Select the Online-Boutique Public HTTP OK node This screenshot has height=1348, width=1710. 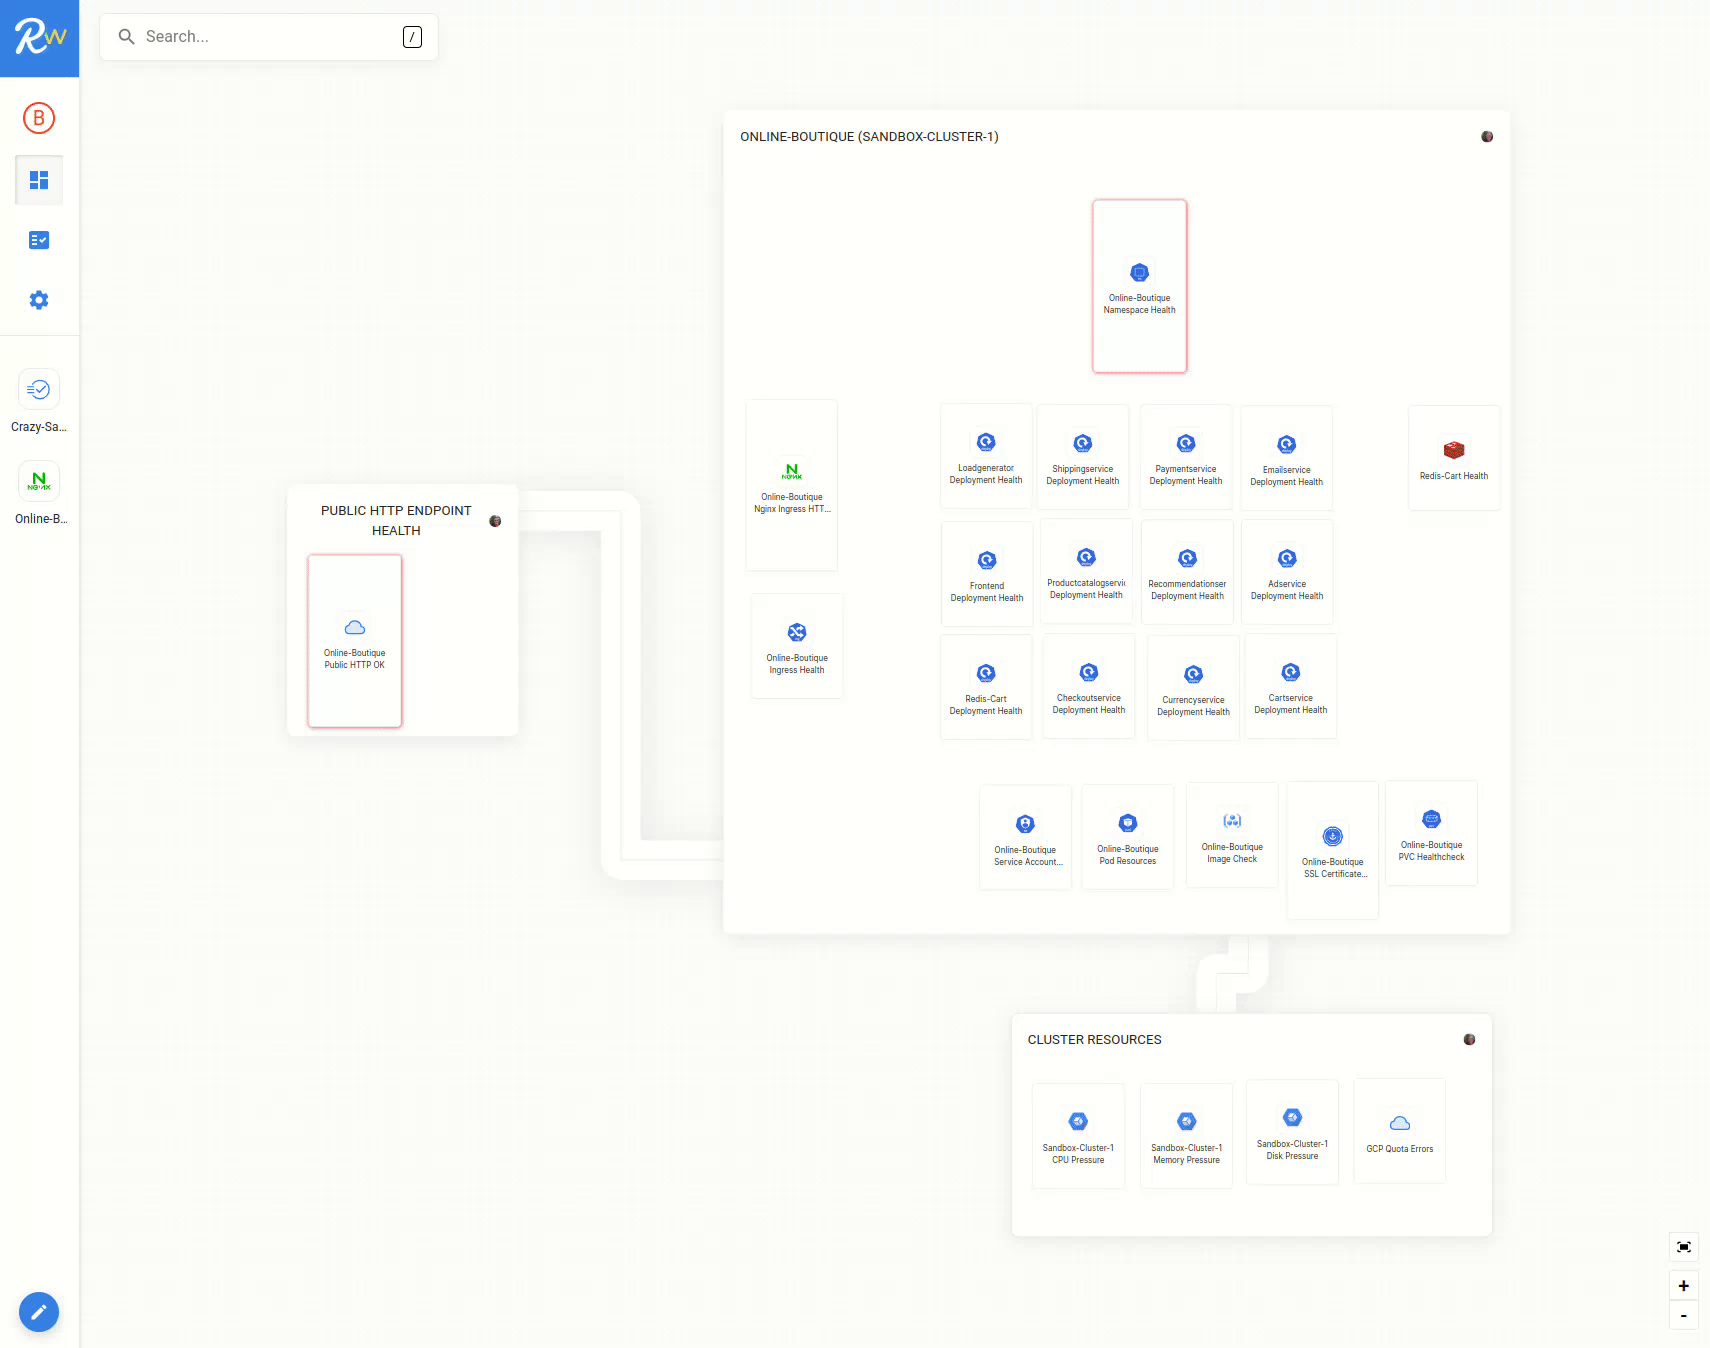355,641
